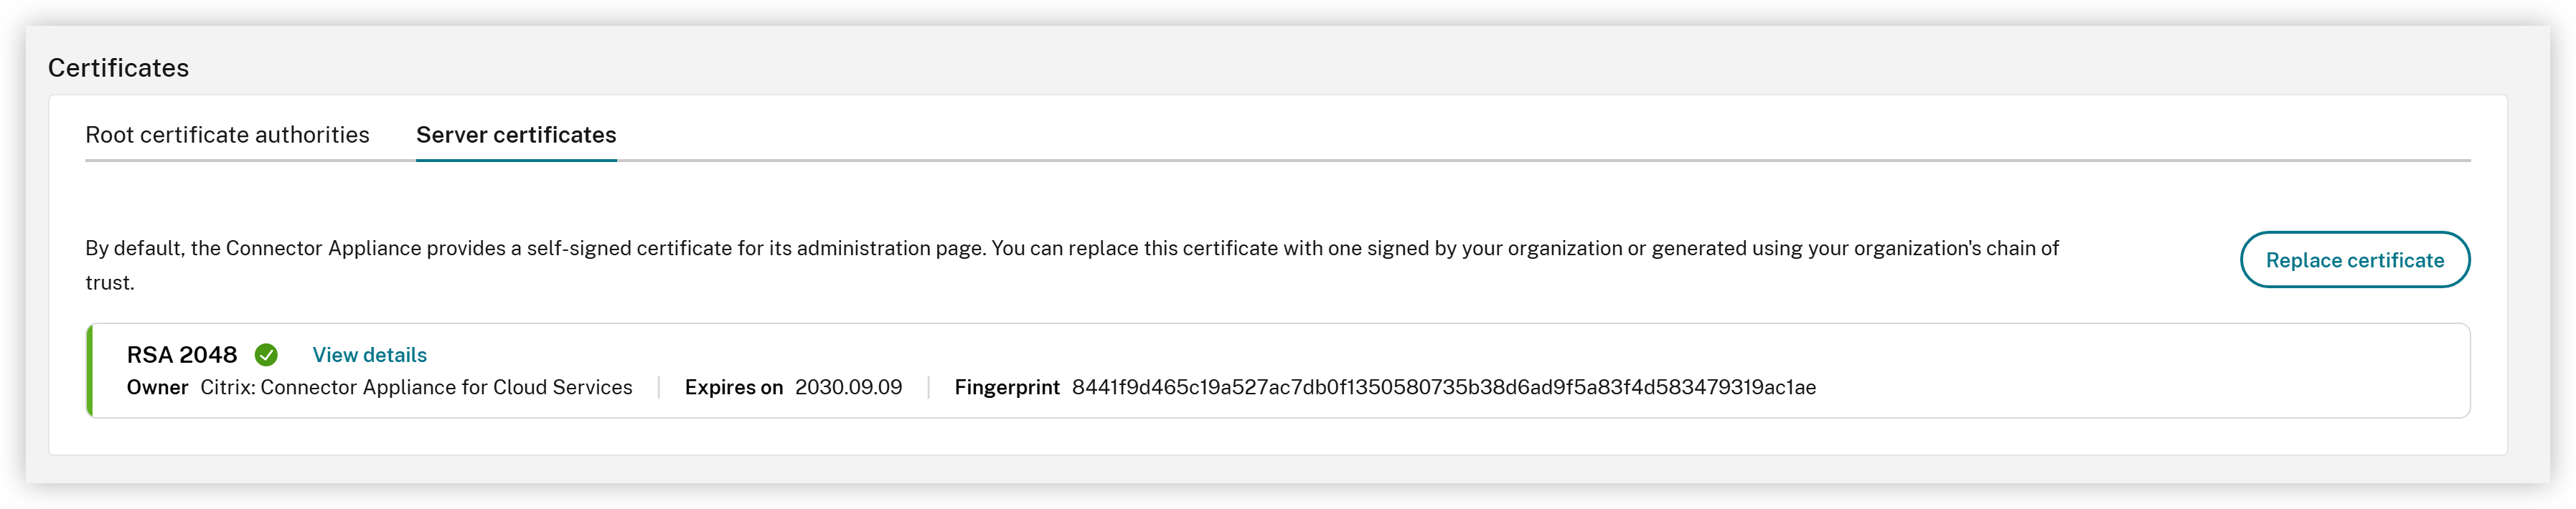Image resolution: width=2576 pixels, height=509 pixels.
Task: Click the Expires on 2030.09.09 date
Action: pyautogui.click(x=849, y=387)
